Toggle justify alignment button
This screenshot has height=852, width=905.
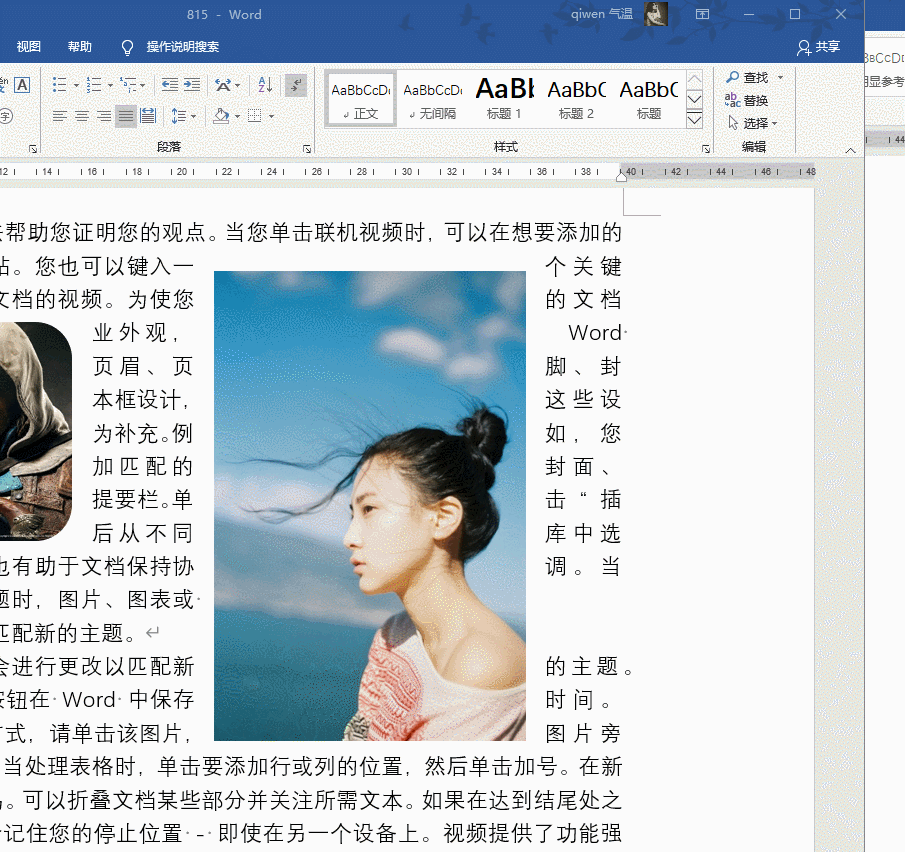coord(125,116)
